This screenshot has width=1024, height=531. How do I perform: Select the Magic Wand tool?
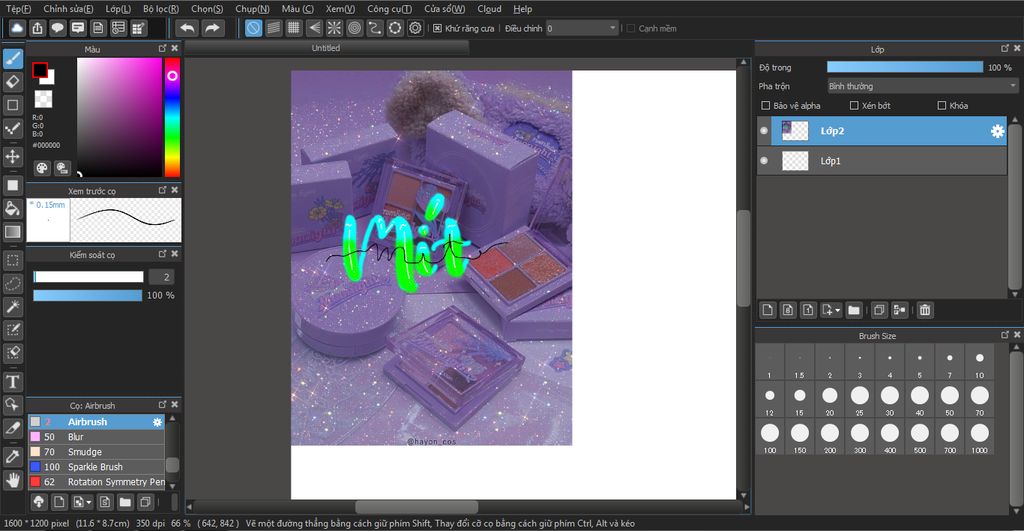[x=12, y=306]
